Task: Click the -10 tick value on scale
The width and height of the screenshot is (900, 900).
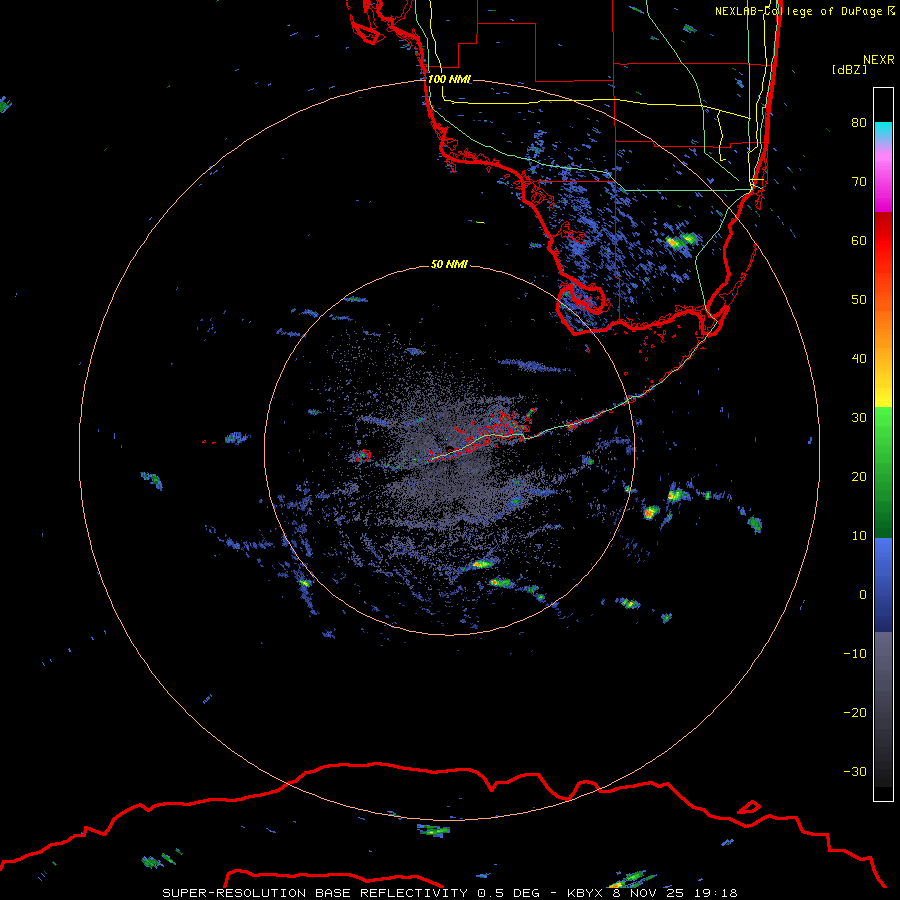Action: [855, 653]
